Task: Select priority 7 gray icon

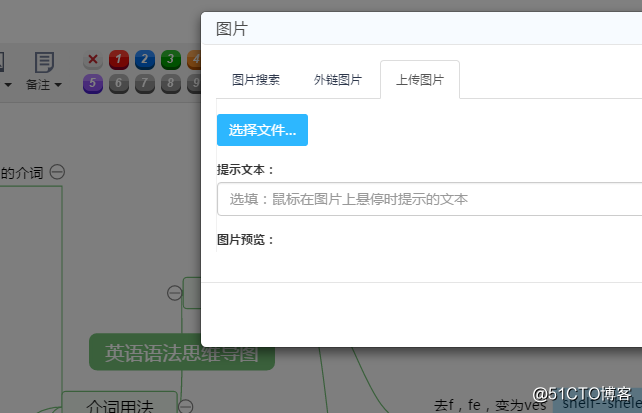Action: pyautogui.click(x=145, y=84)
